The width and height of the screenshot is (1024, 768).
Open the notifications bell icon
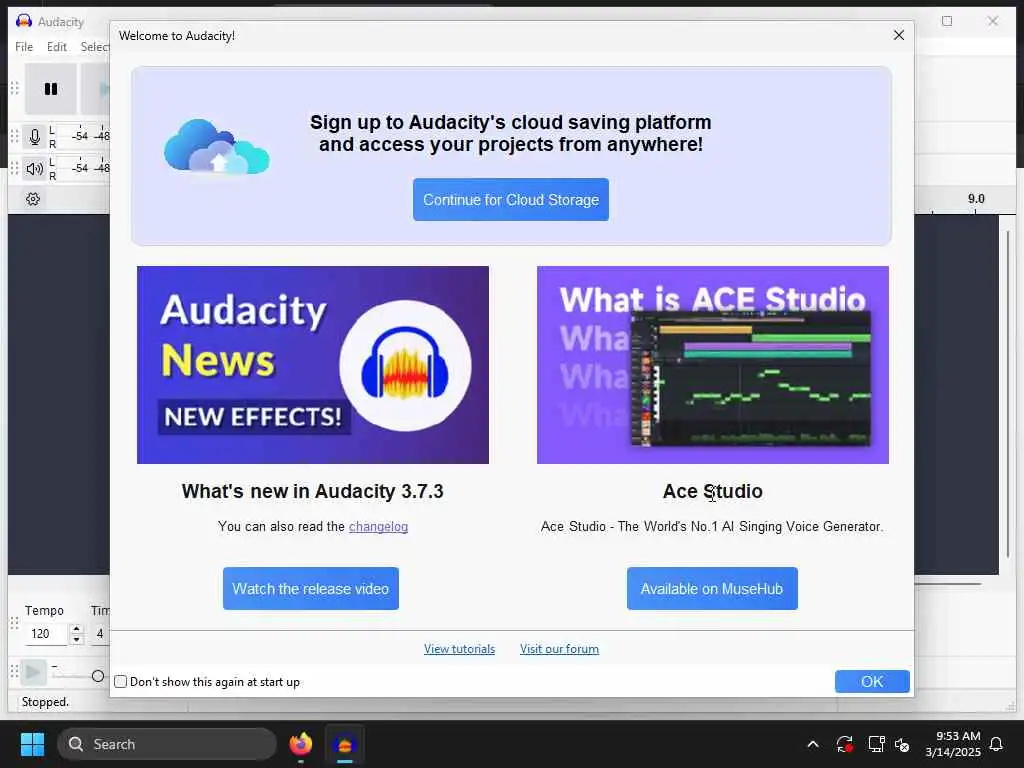pos(996,744)
